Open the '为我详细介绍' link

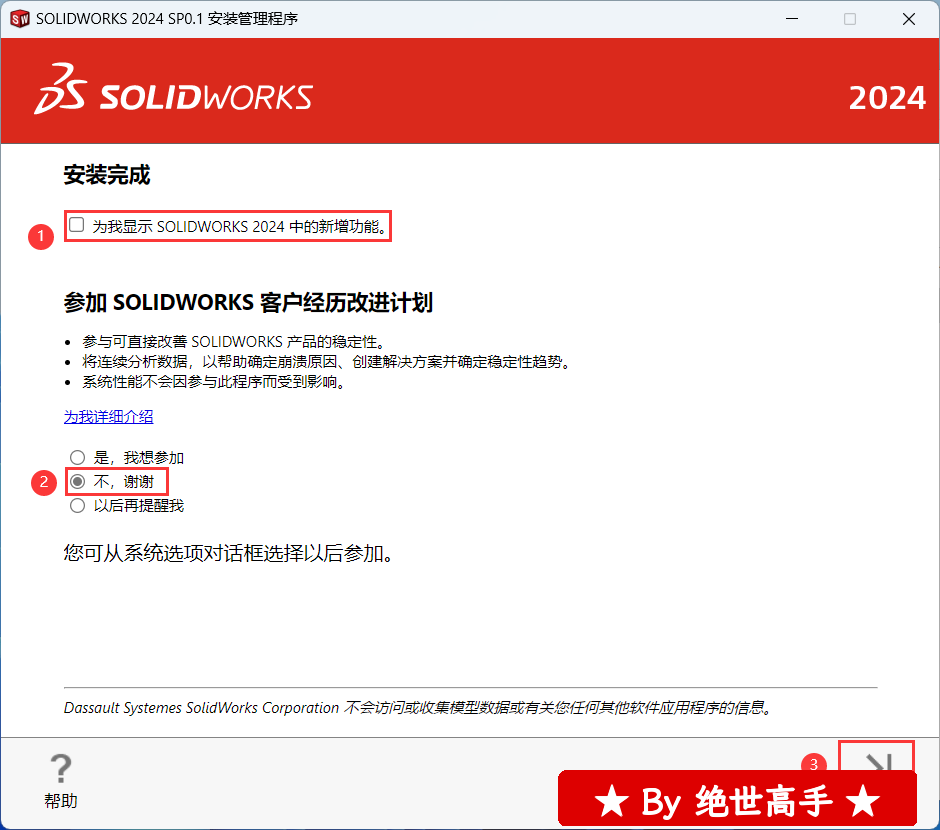click(x=109, y=416)
